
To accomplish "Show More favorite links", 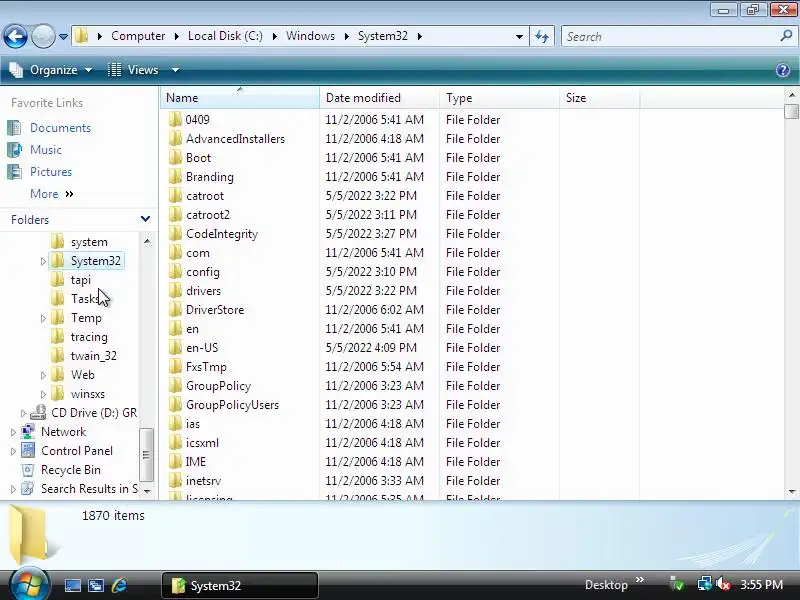I will coord(52,194).
